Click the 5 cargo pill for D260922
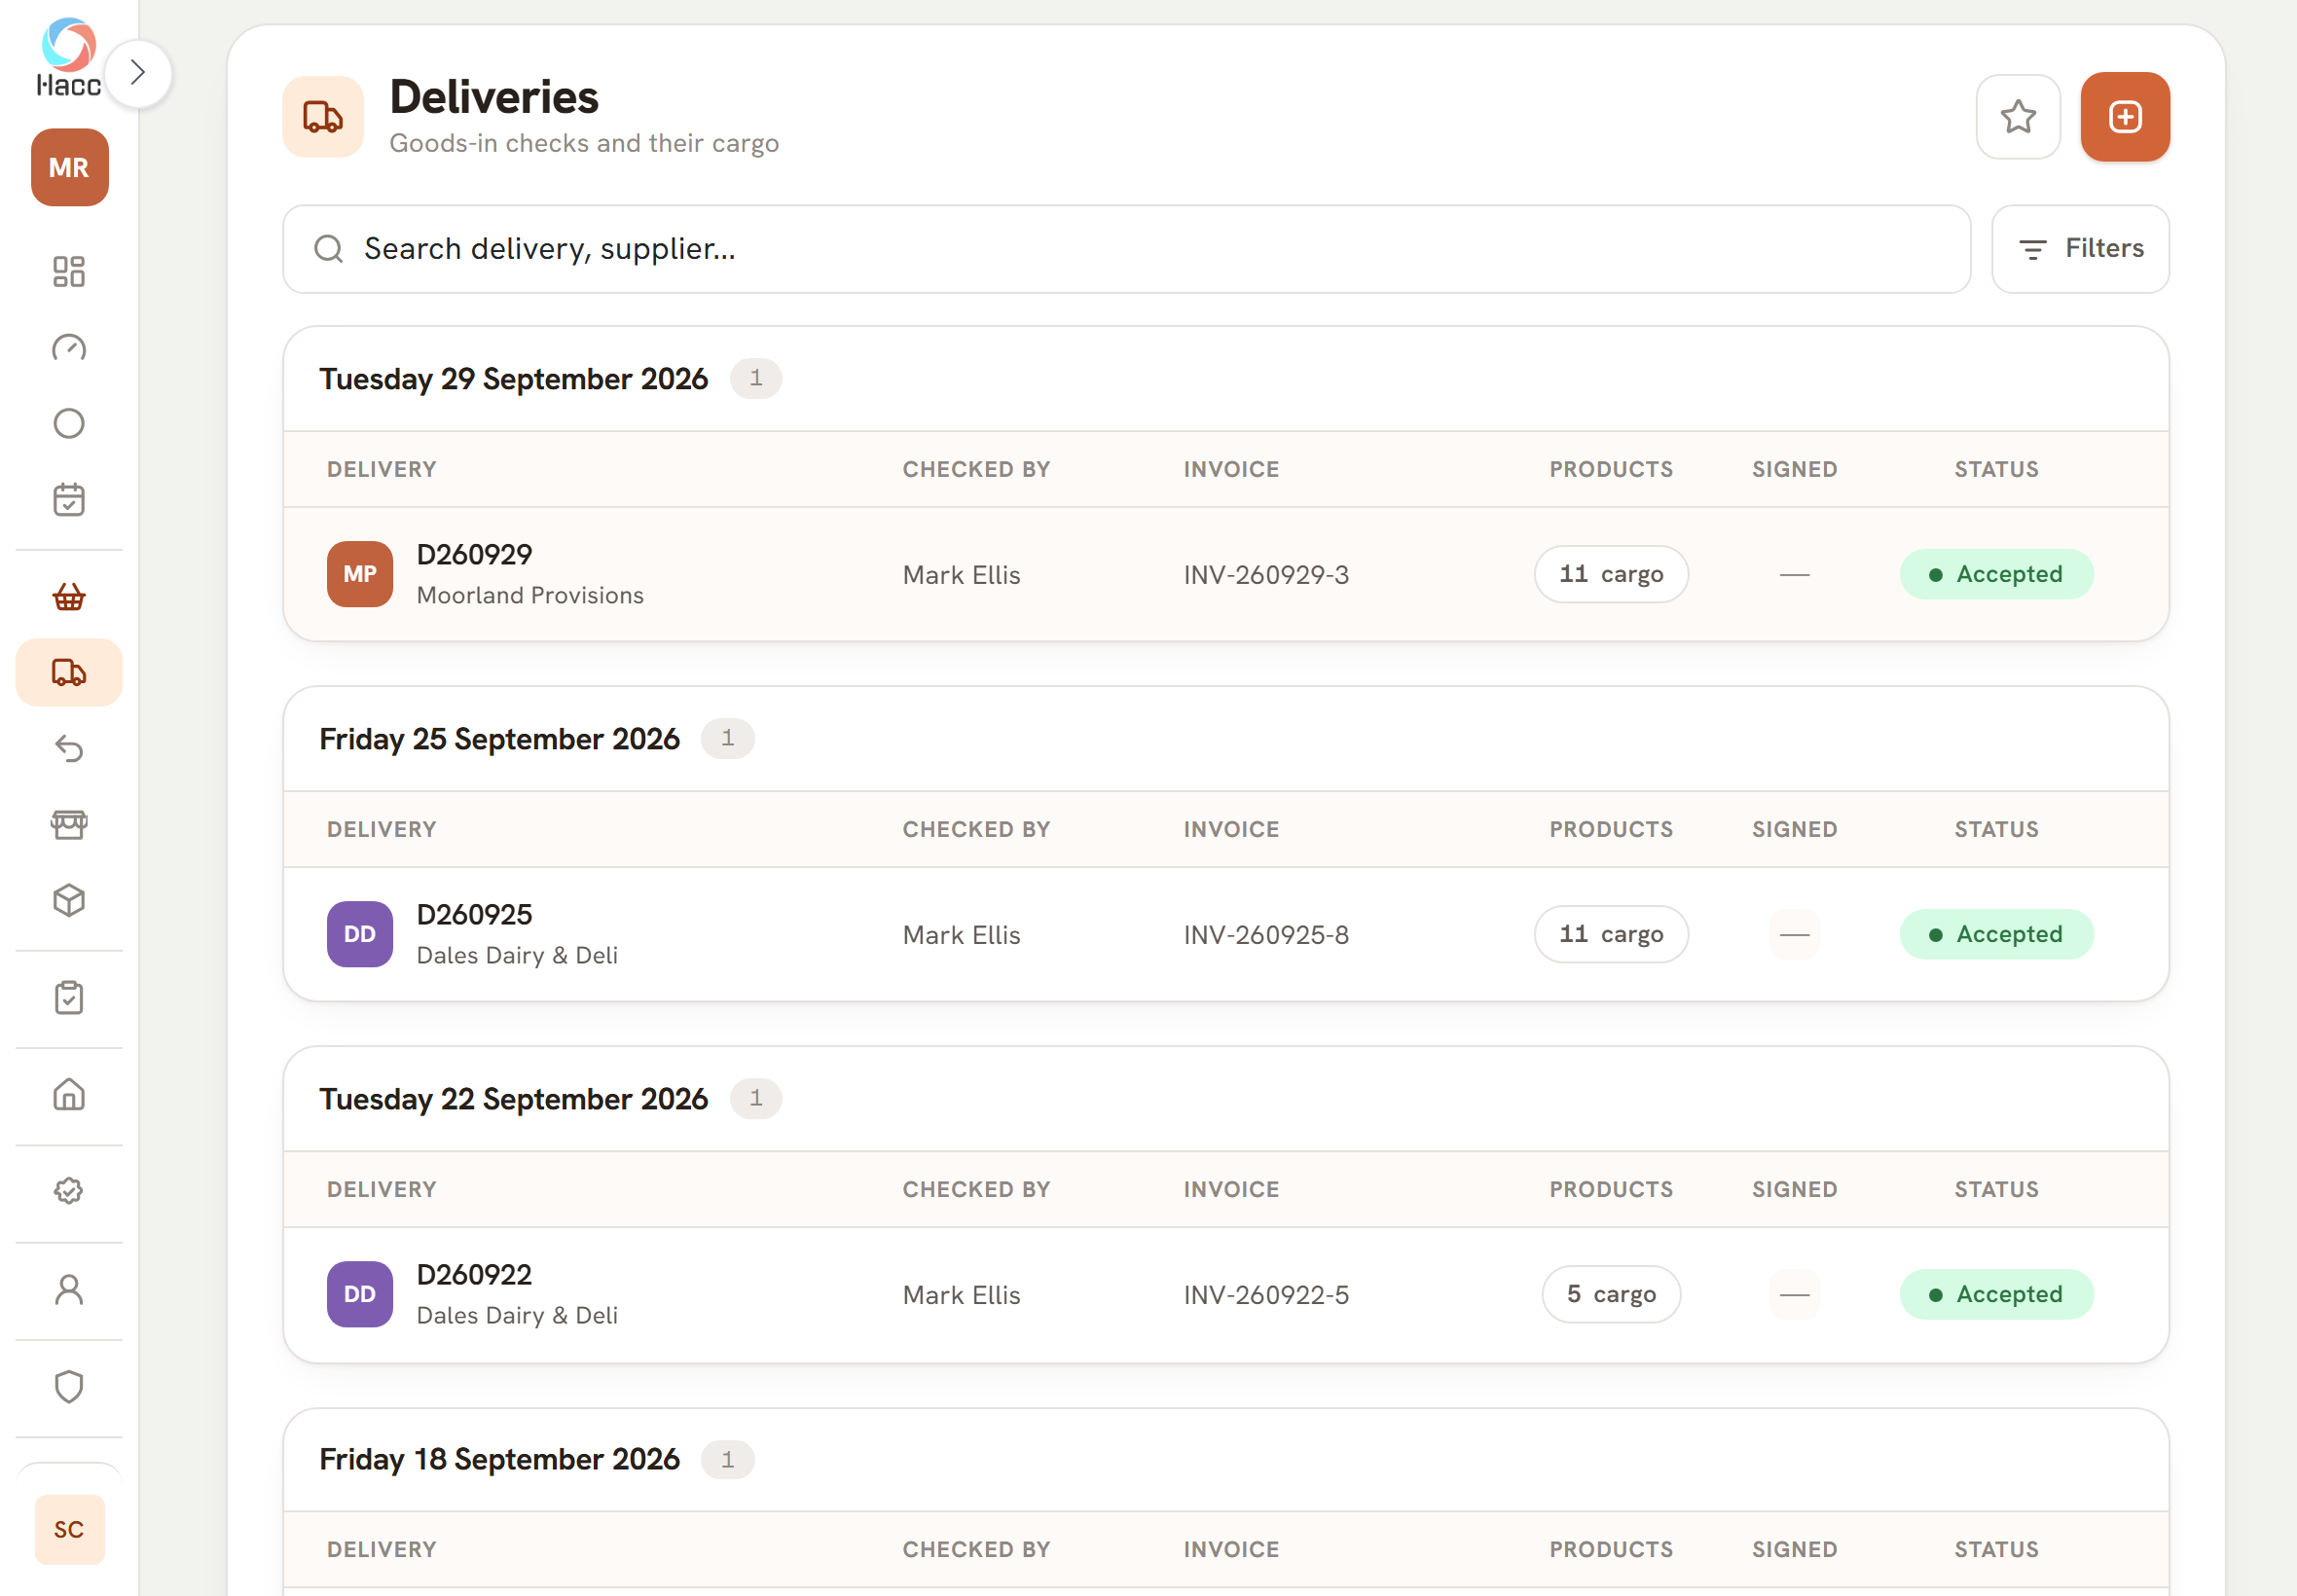Viewport: 2297px width, 1596px height. click(x=1611, y=1294)
